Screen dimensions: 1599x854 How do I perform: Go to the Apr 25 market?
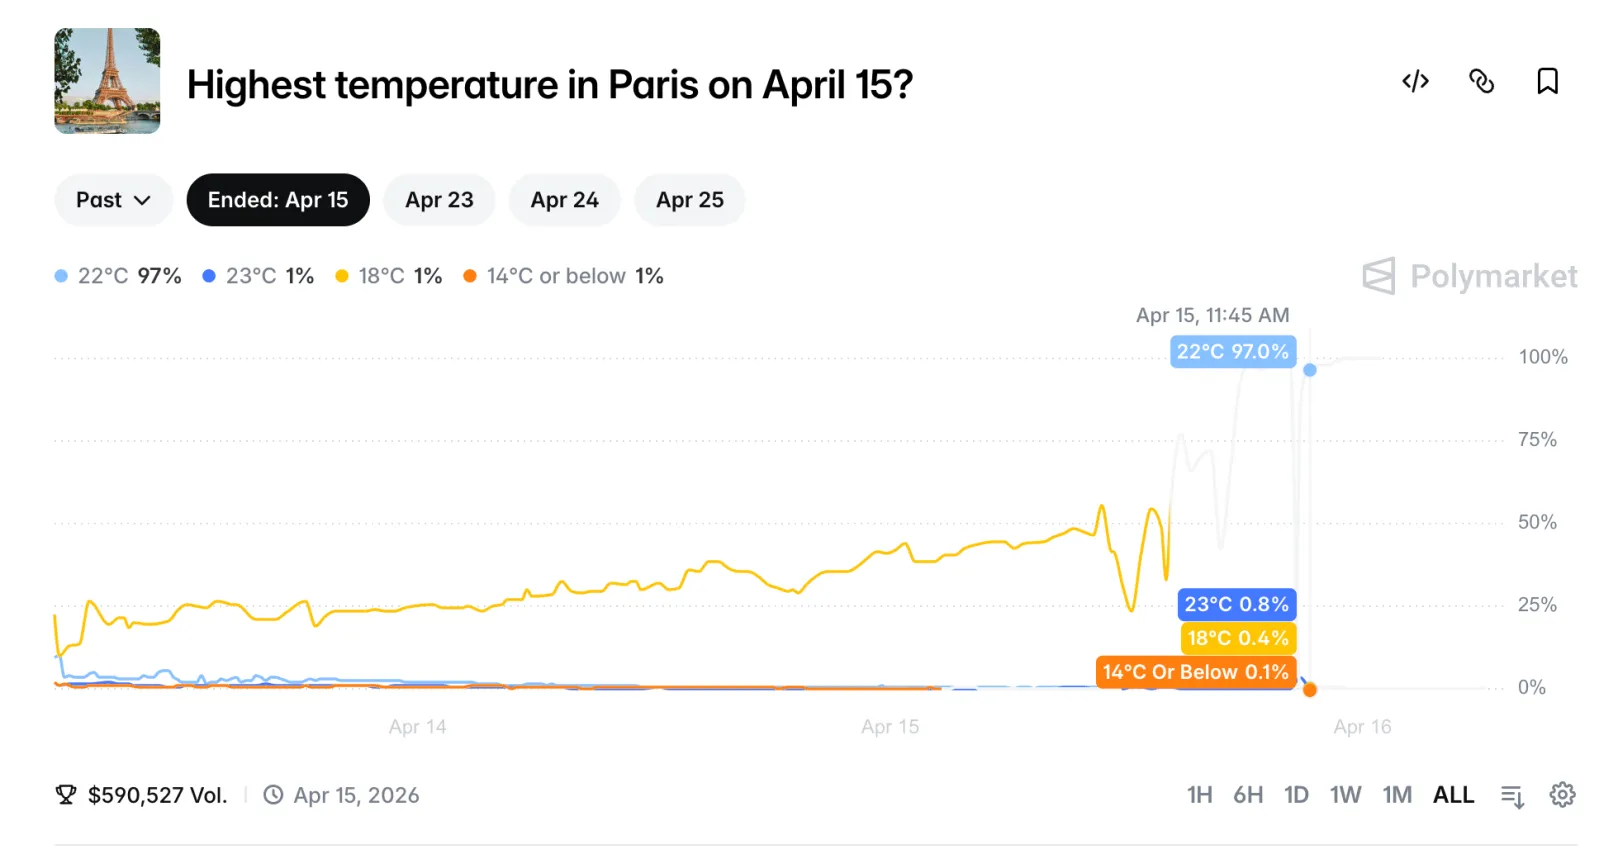point(689,200)
